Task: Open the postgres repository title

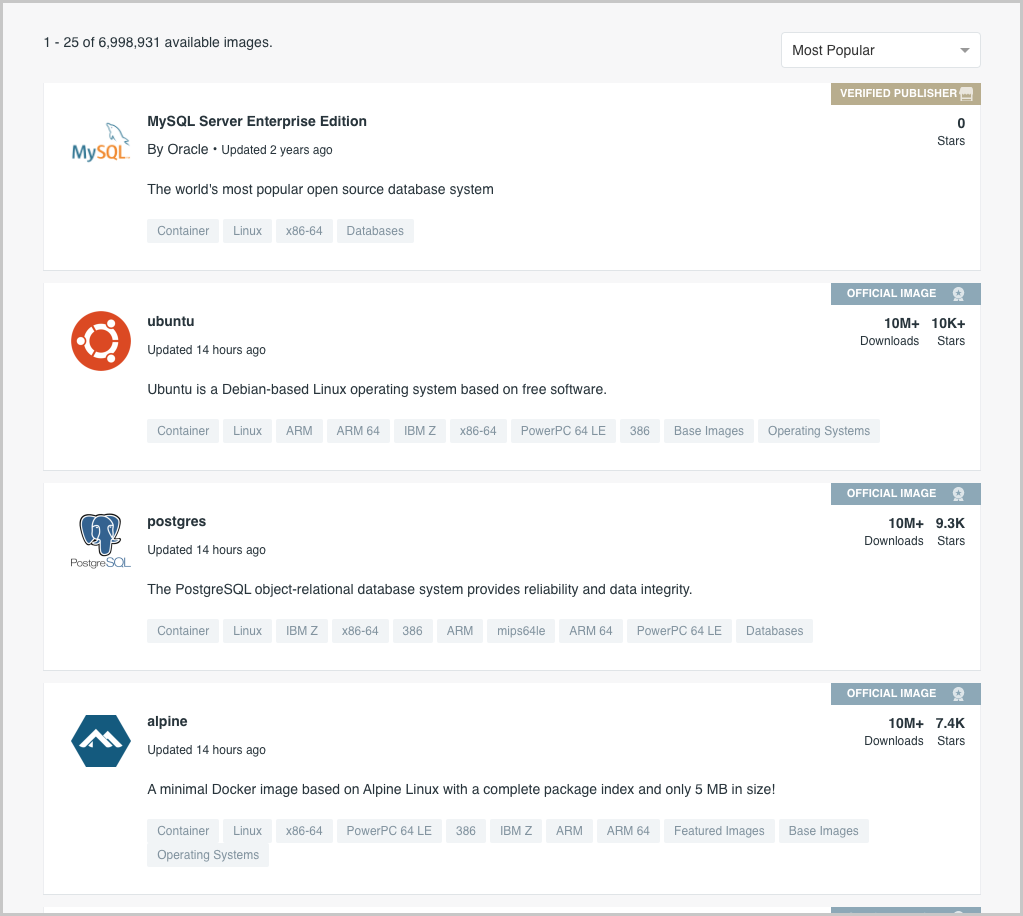Action: click(176, 521)
